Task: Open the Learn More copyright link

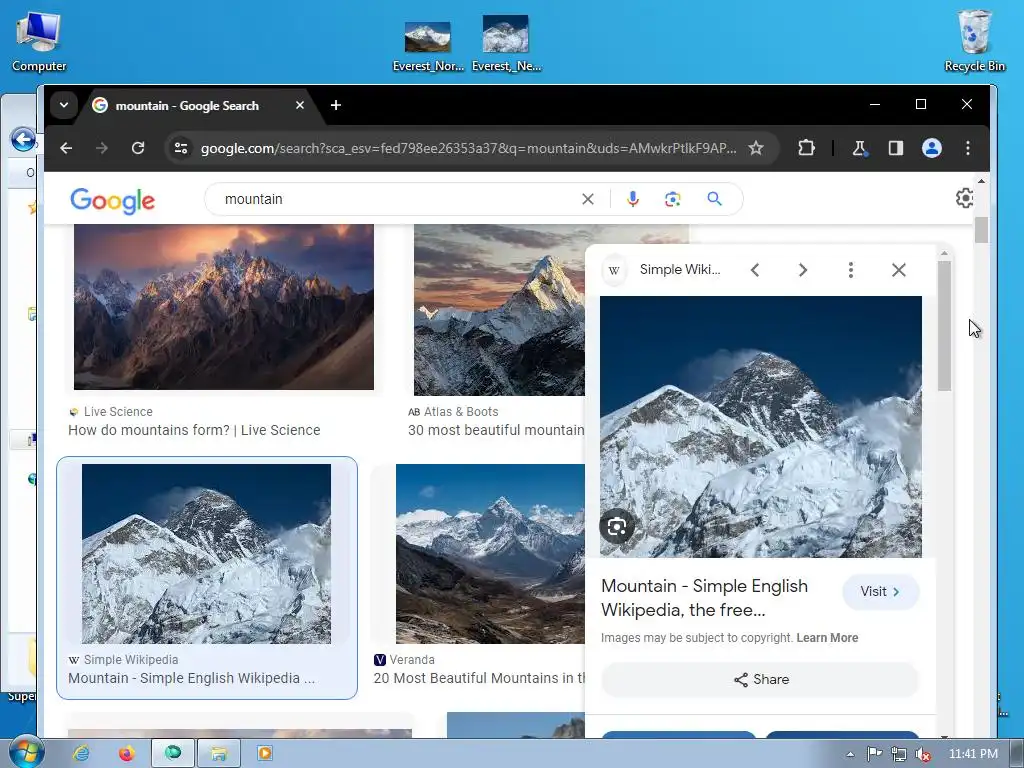Action: click(x=827, y=638)
